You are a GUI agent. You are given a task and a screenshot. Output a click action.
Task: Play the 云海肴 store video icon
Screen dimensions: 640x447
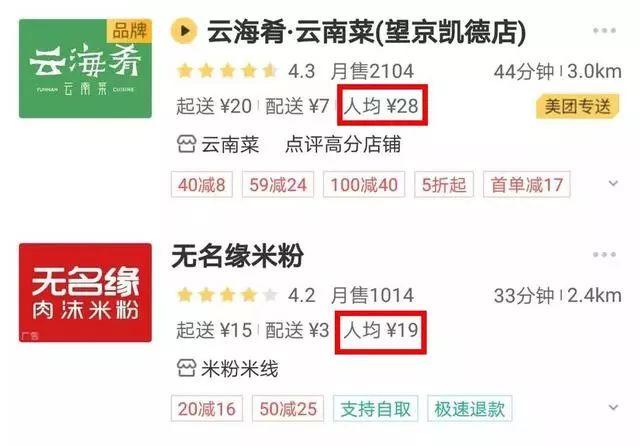pos(184,31)
